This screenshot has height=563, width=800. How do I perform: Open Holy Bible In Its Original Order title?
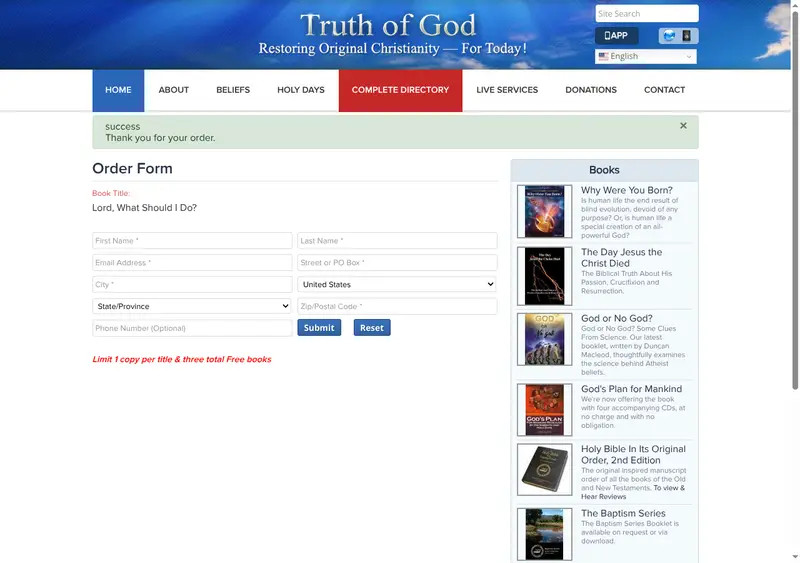(633, 454)
